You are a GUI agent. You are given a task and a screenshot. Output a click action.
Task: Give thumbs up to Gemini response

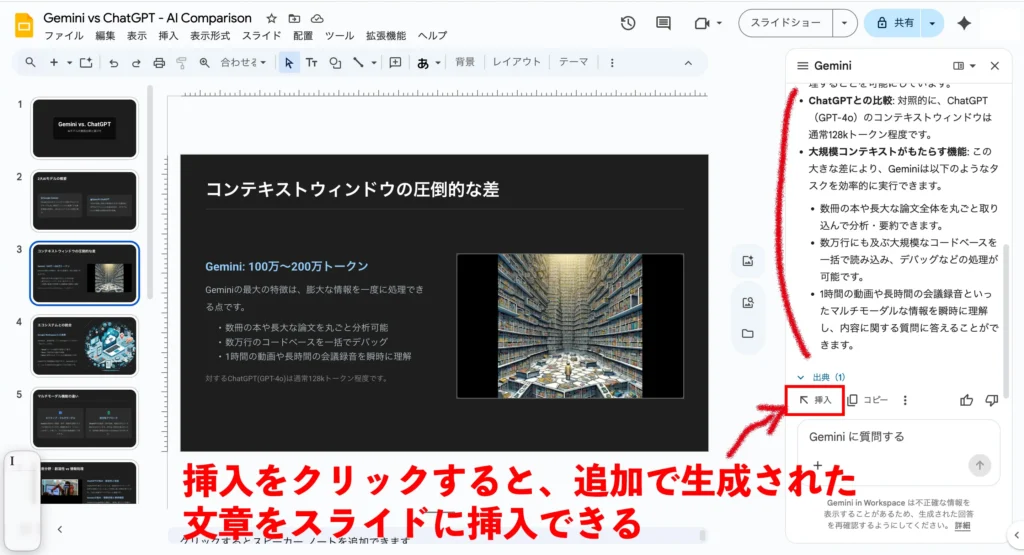pos(967,400)
